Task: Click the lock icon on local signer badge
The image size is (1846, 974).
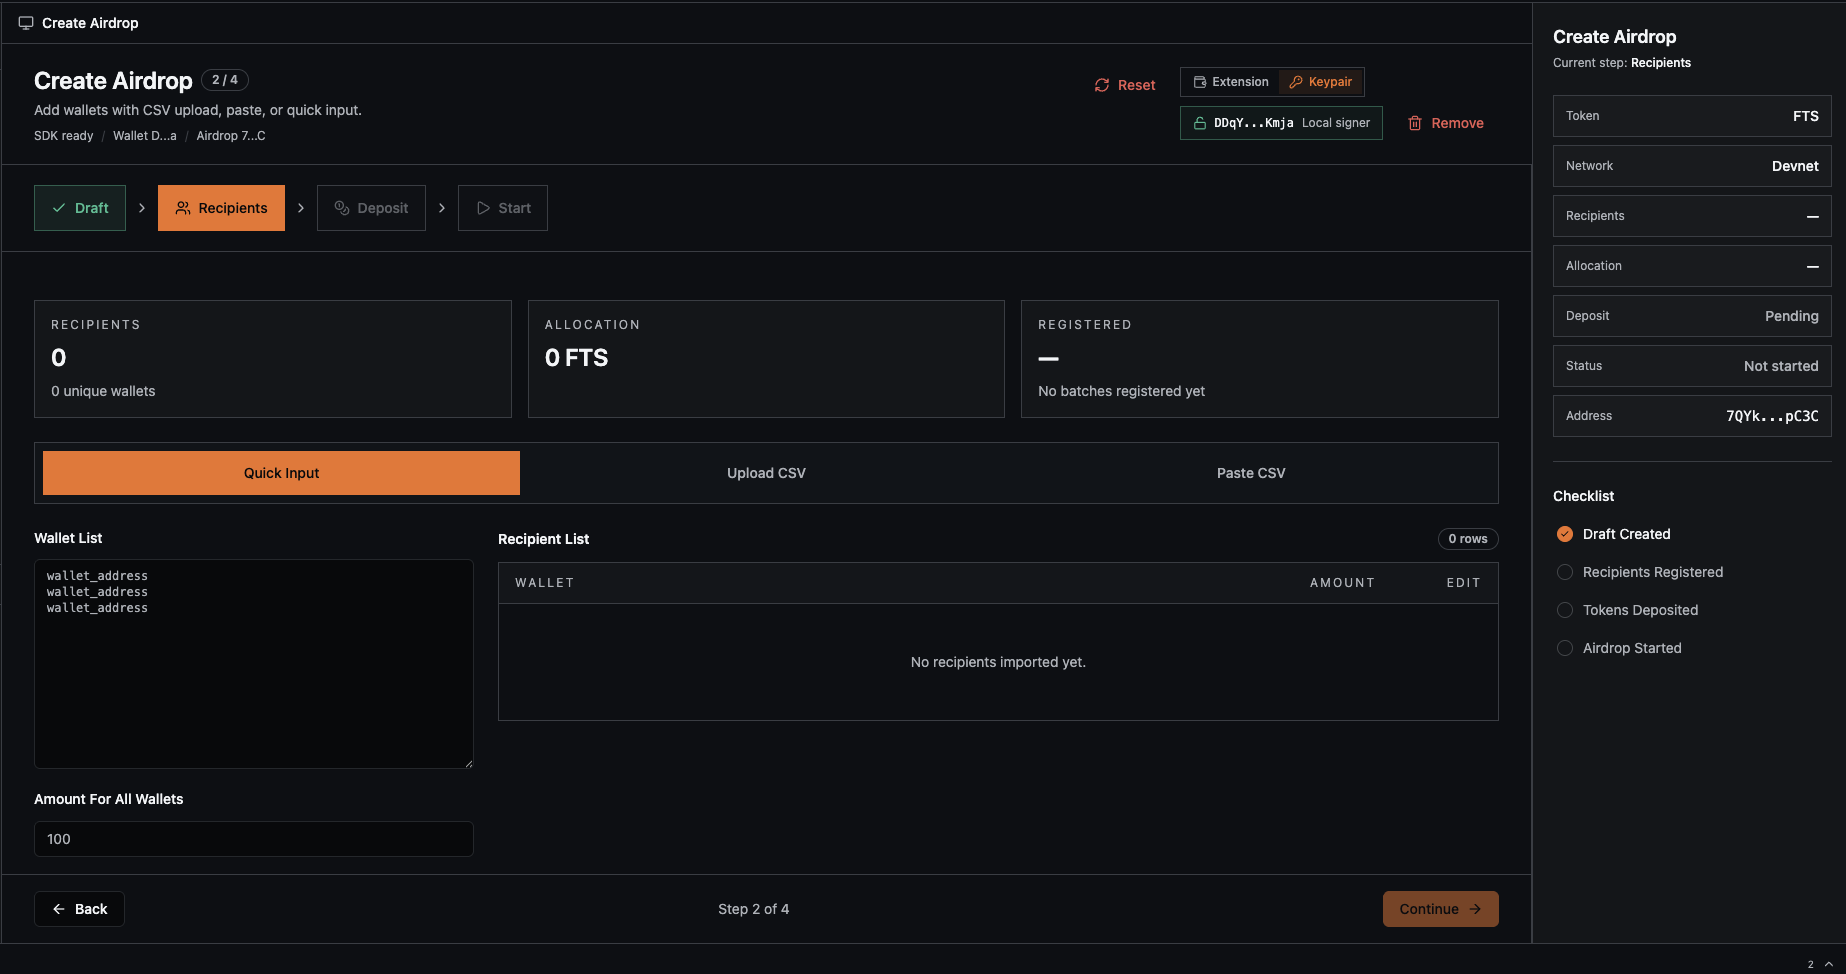Action: click(1200, 123)
